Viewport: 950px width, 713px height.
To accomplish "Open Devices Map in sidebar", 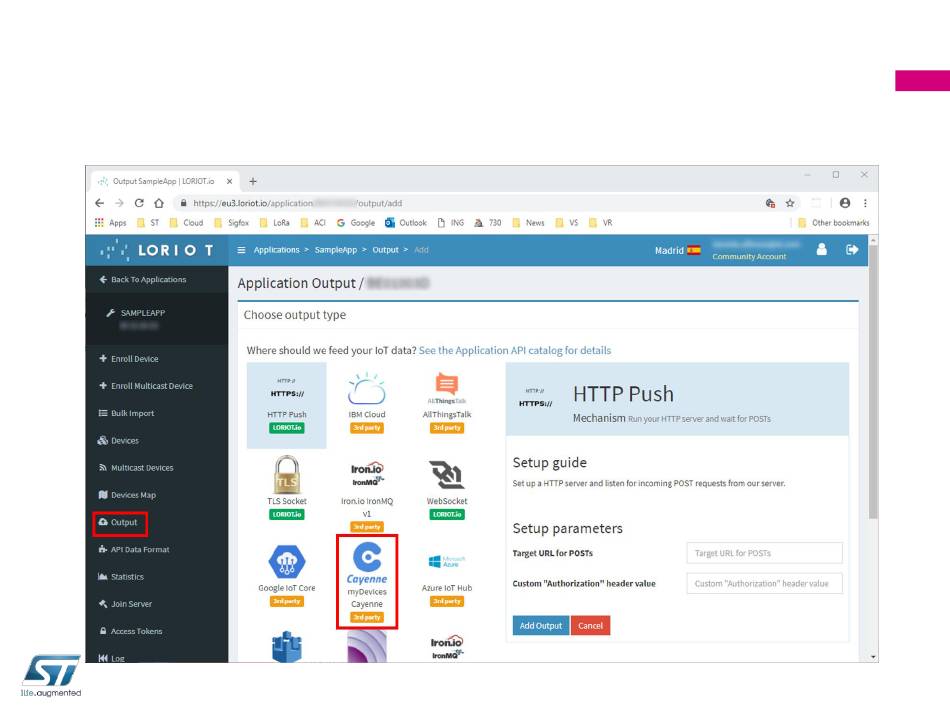I will (x=127, y=495).
